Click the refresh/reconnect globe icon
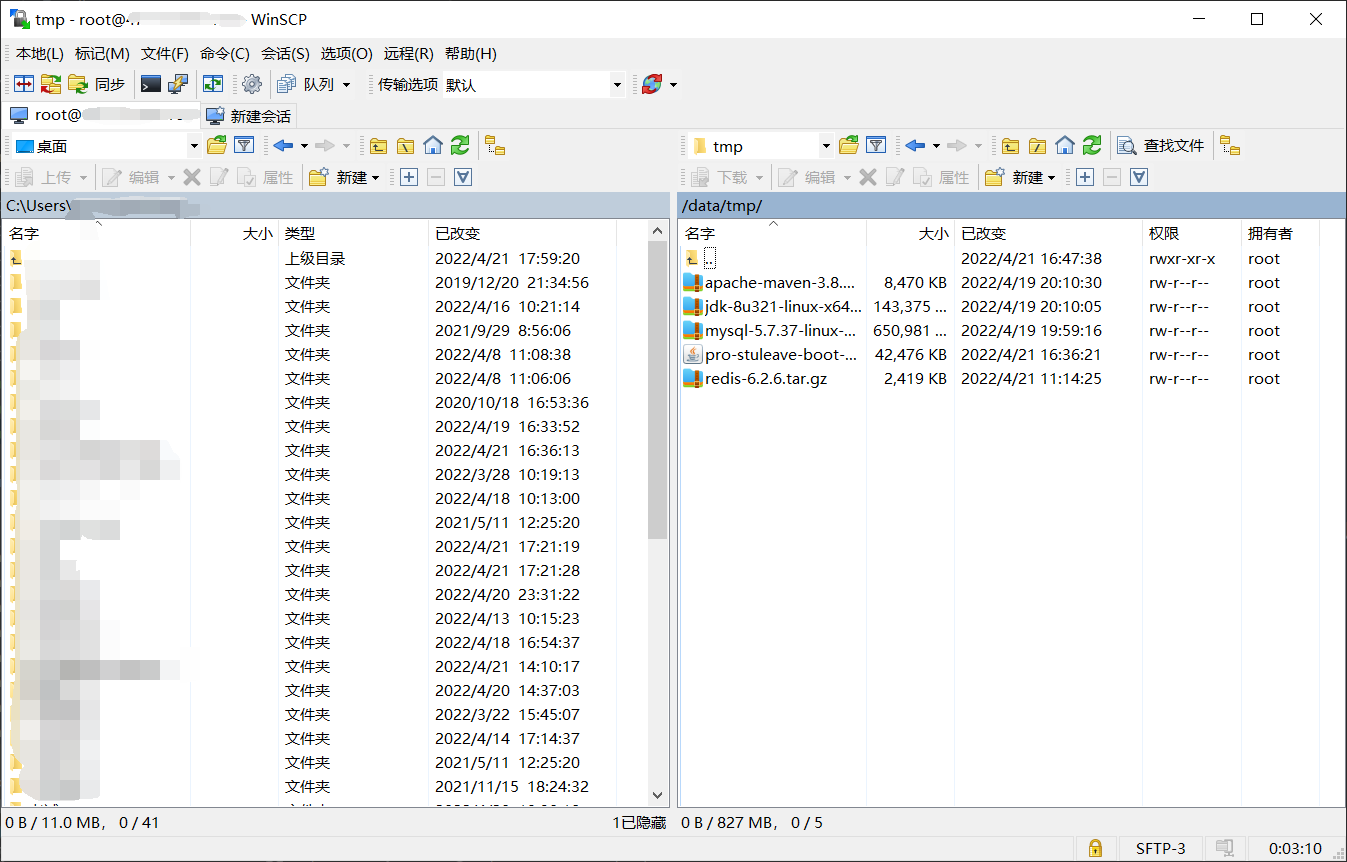Screen dimensions: 1347x862 coord(652,85)
